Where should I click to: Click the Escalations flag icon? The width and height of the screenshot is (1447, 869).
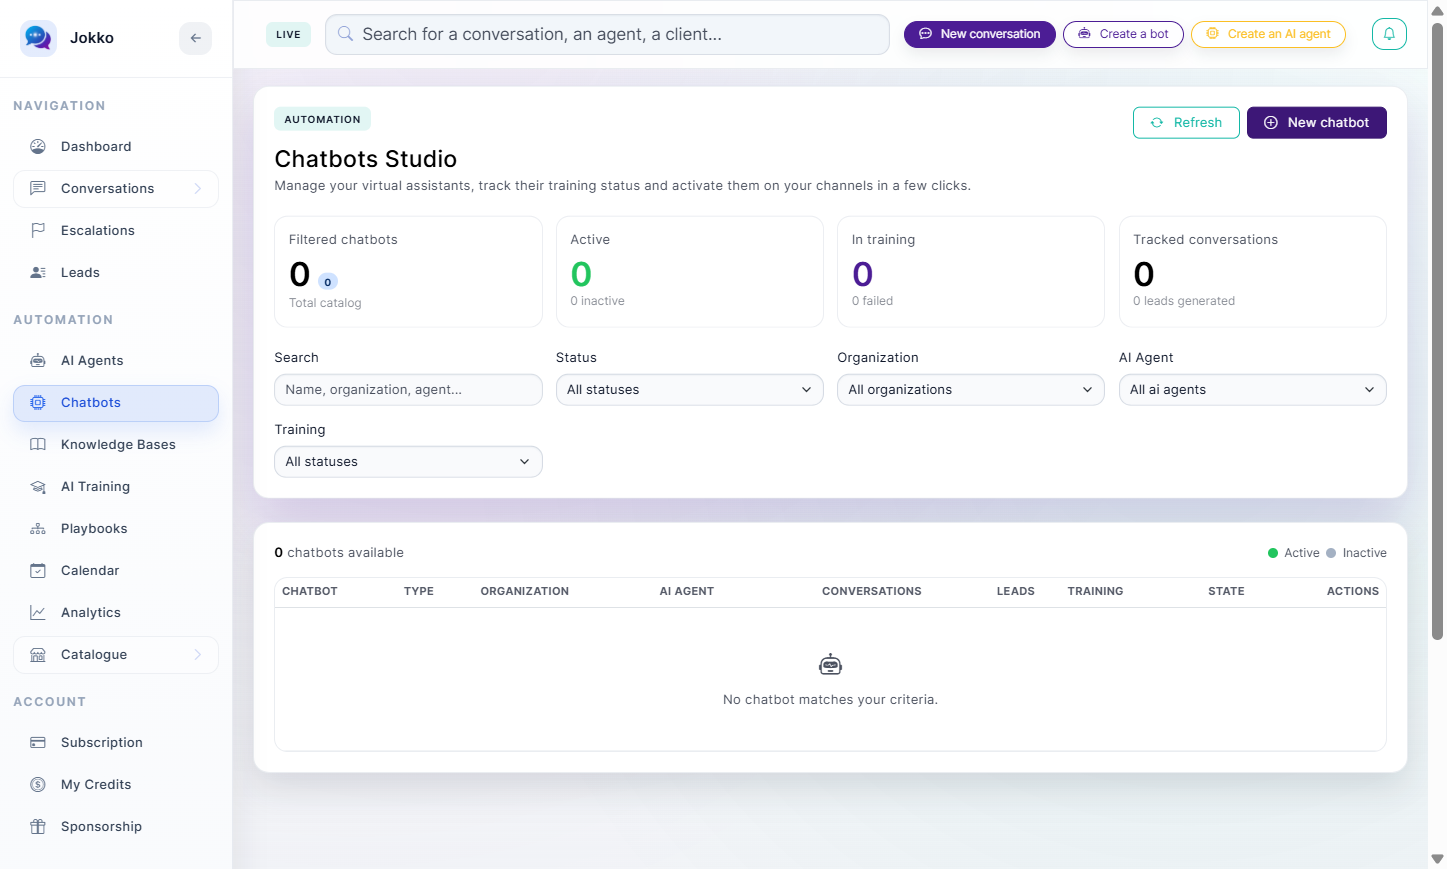pyautogui.click(x=38, y=230)
